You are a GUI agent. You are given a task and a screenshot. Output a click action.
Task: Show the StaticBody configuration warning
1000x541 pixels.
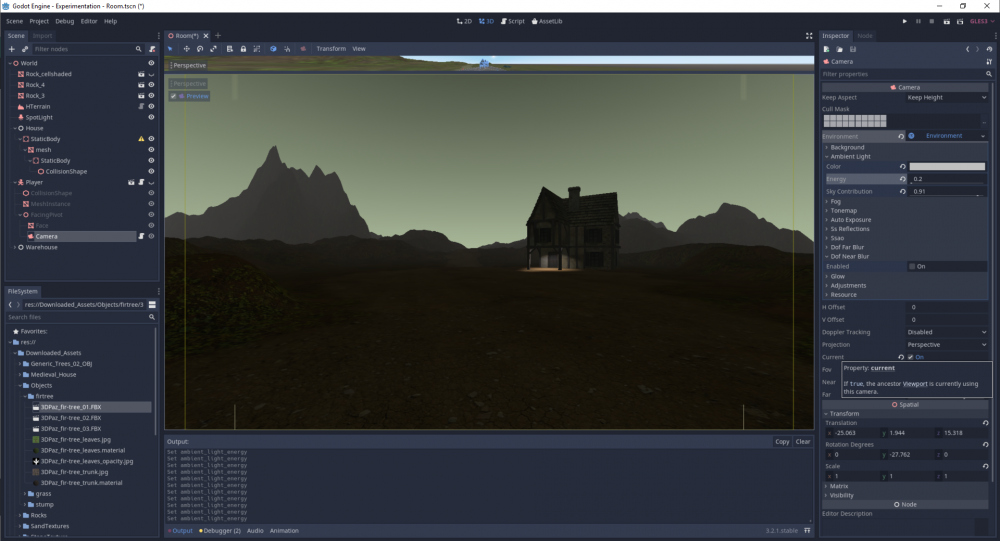pos(142,138)
